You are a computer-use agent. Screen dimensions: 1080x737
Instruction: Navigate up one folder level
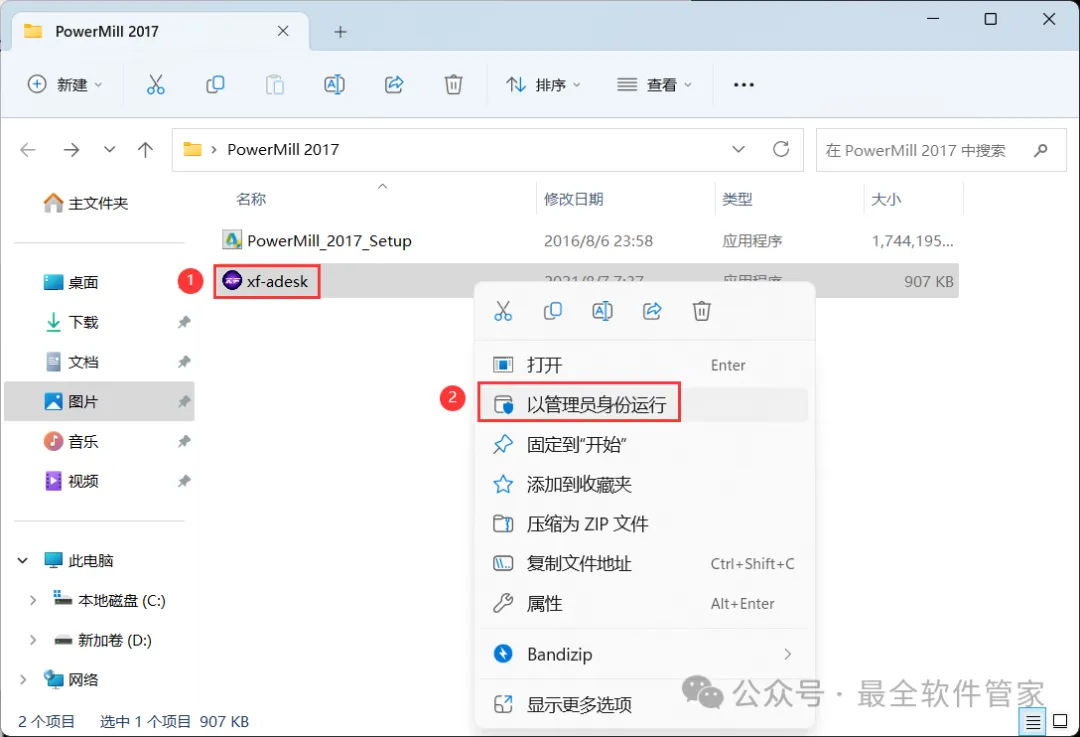(x=145, y=149)
